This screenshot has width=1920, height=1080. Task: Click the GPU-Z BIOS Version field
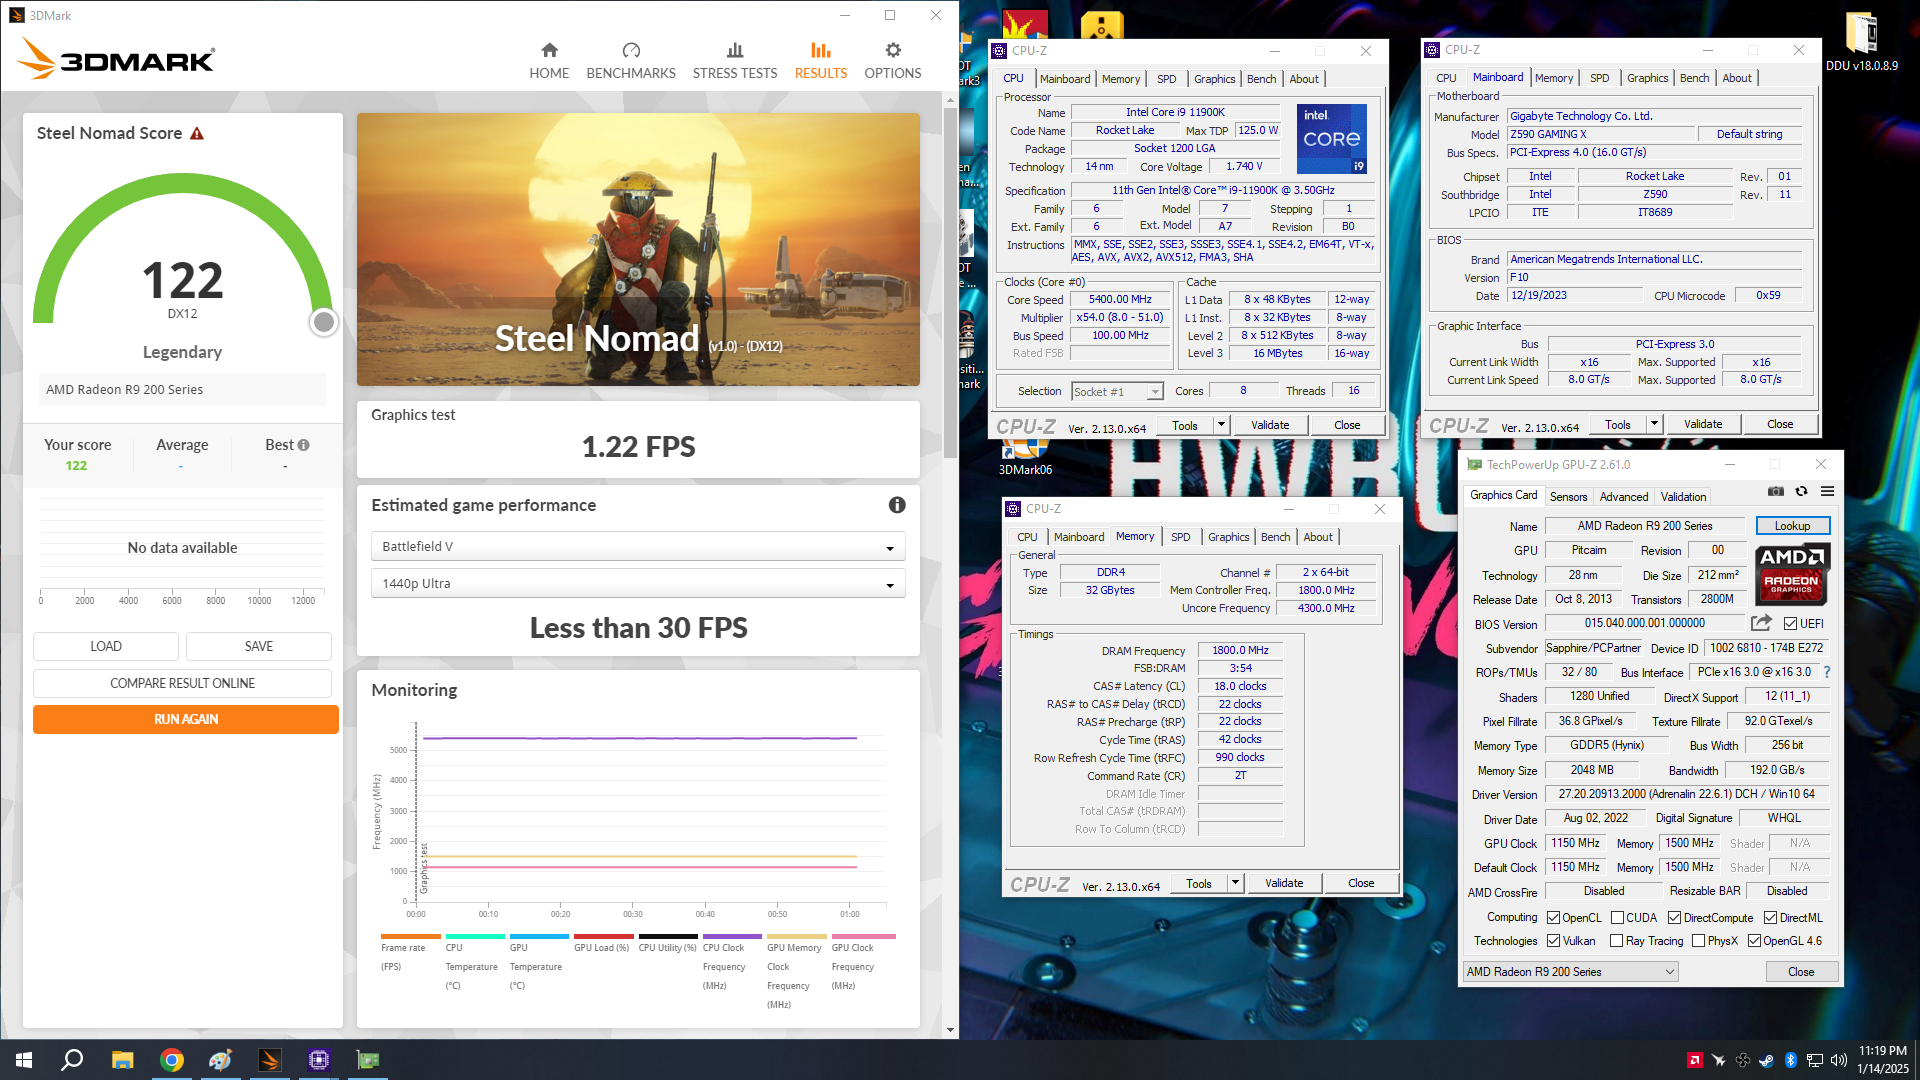click(1645, 623)
